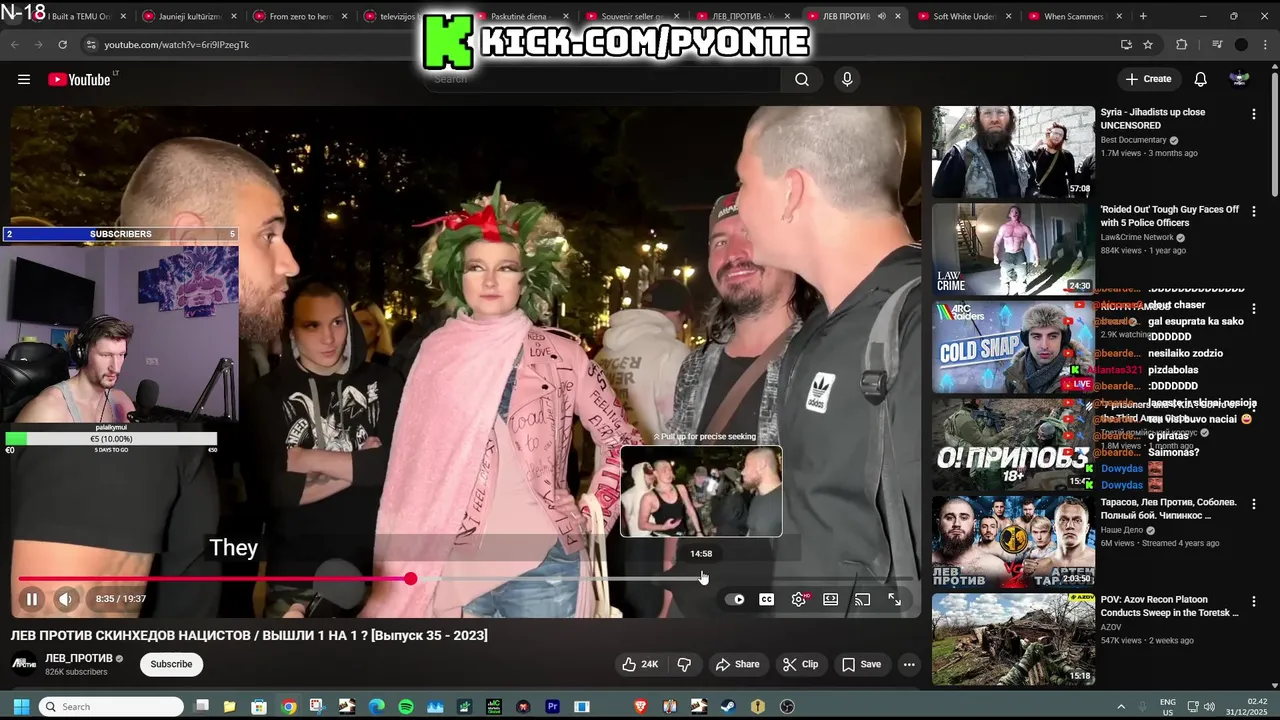The image size is (1280, 720).
Task: Open Premiere Pro from the taskbar
Action: (552, 706)
